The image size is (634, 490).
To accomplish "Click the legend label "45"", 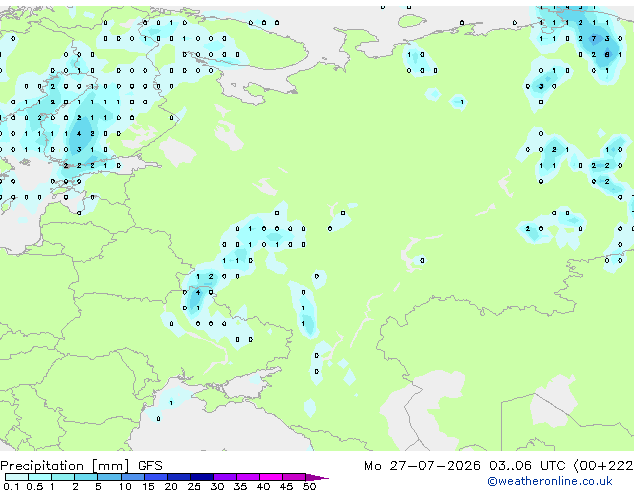I will (x=286, y=486).
